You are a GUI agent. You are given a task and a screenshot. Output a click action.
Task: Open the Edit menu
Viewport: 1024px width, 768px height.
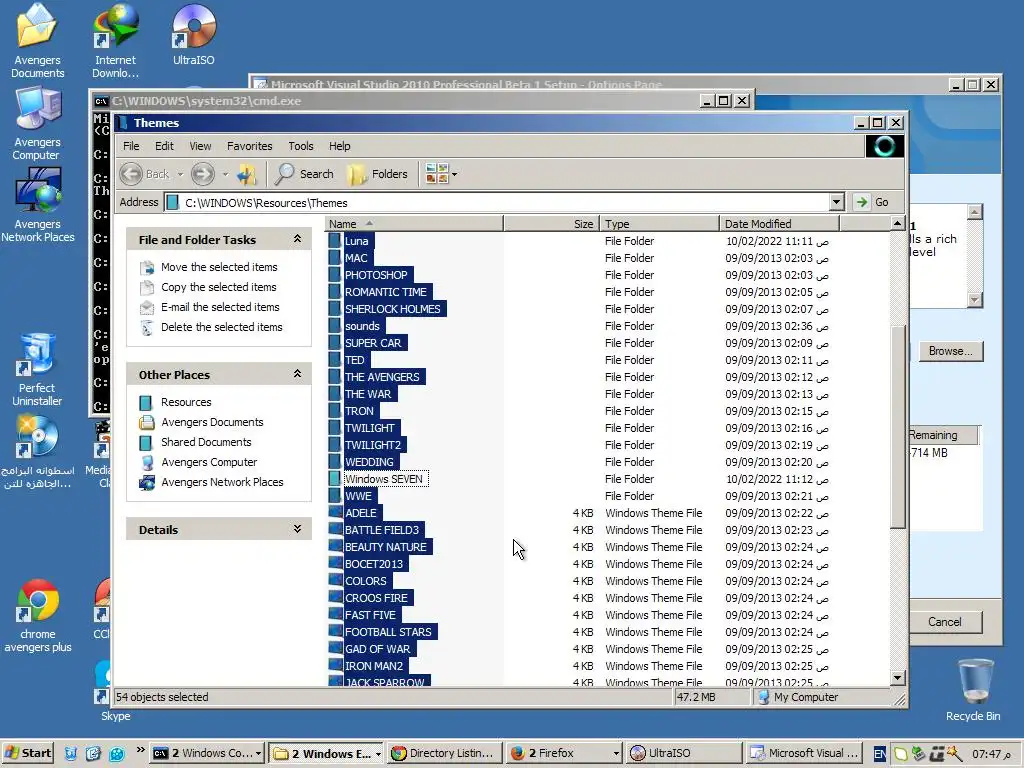coord(164,146)
